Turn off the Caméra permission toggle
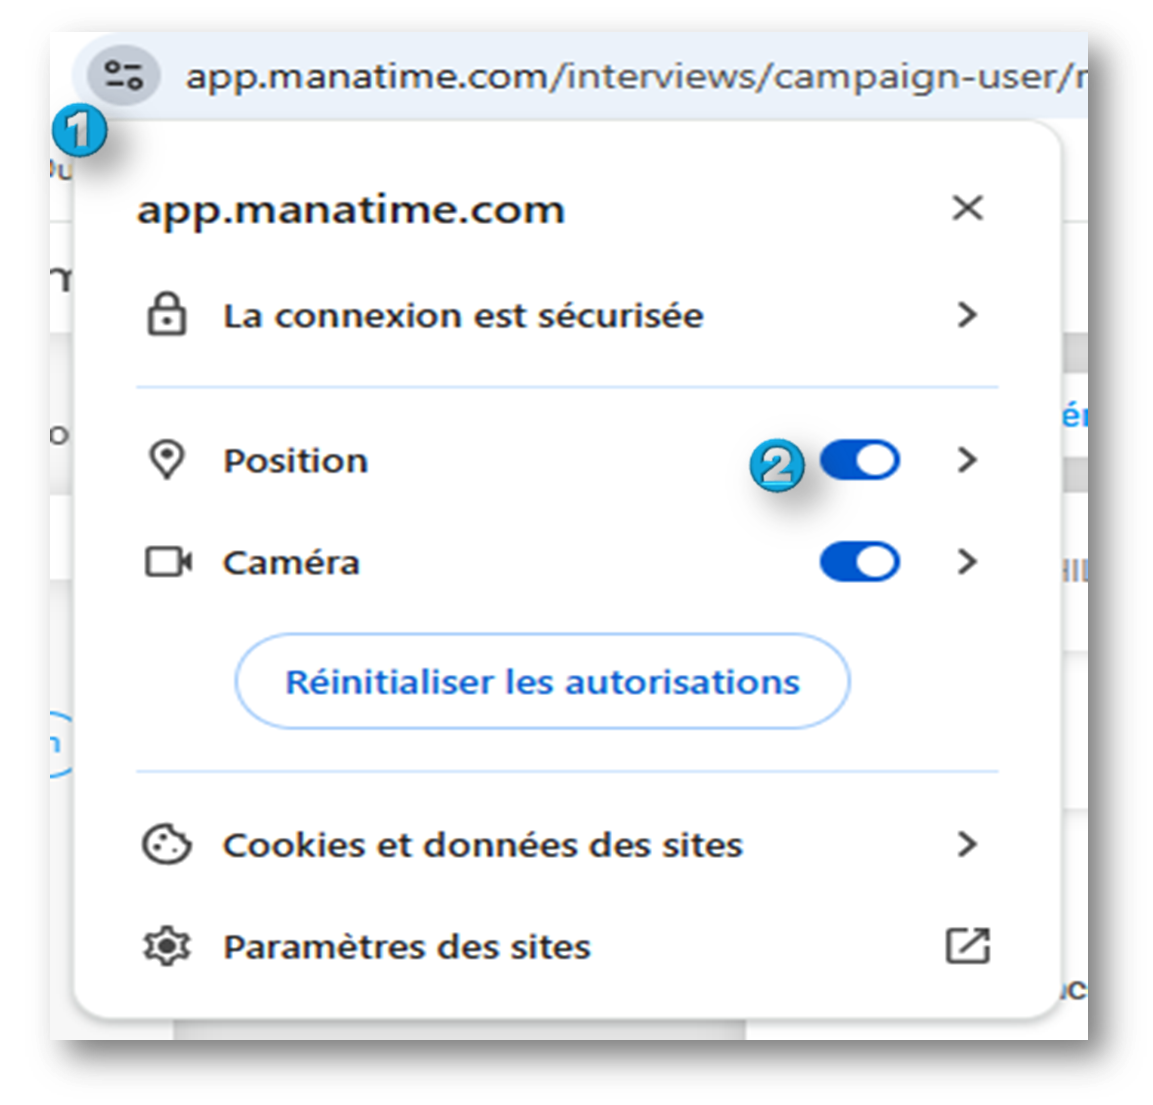The height and width of the screenshot is (1105, 1153). (x=859, y=562)
